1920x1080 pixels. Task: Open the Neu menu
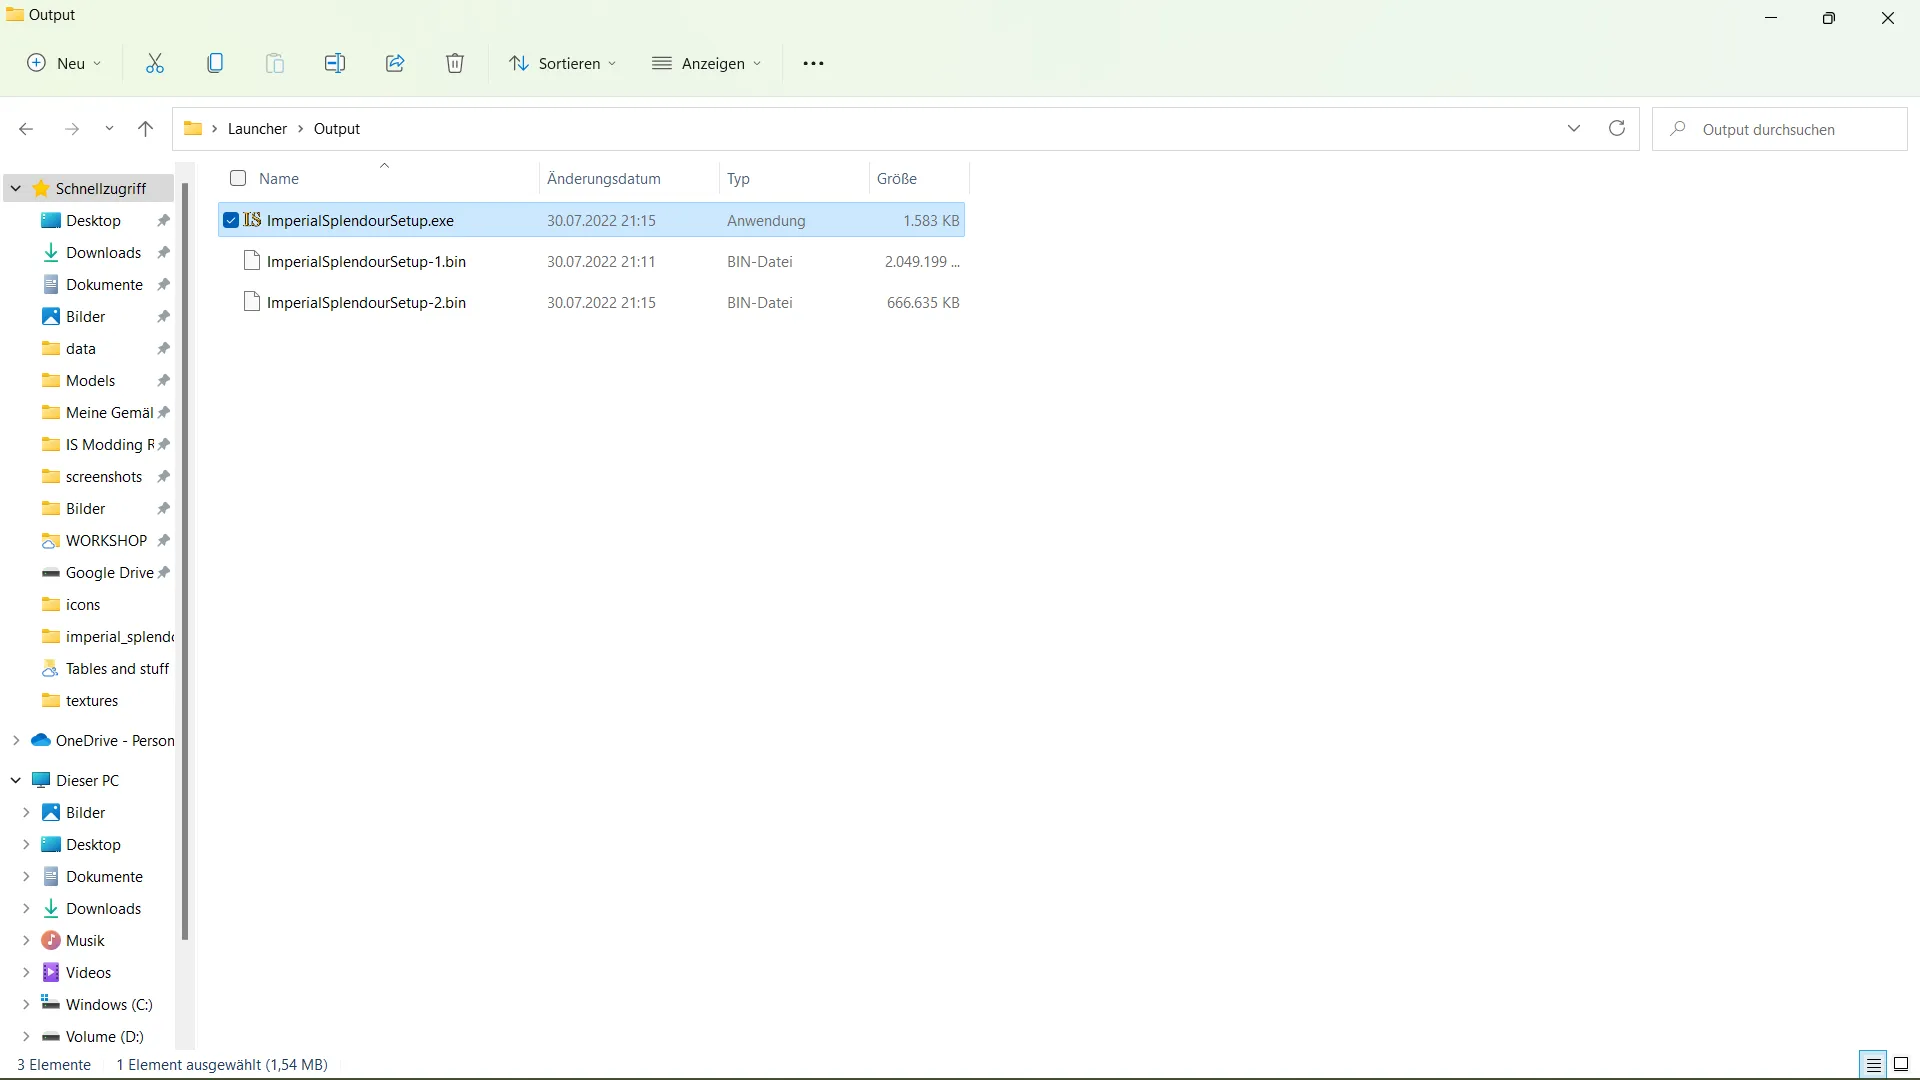[64, 64]
